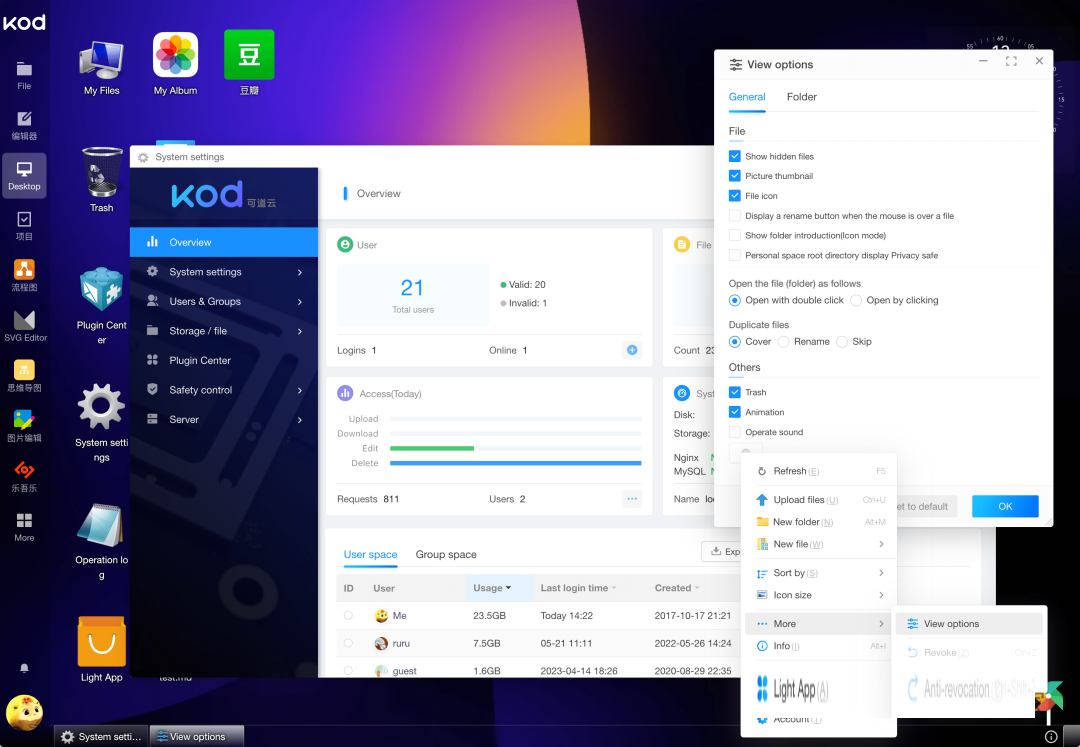Open Operation log desktop icon
Screen dimensions: 1080x747
(102, 542)
